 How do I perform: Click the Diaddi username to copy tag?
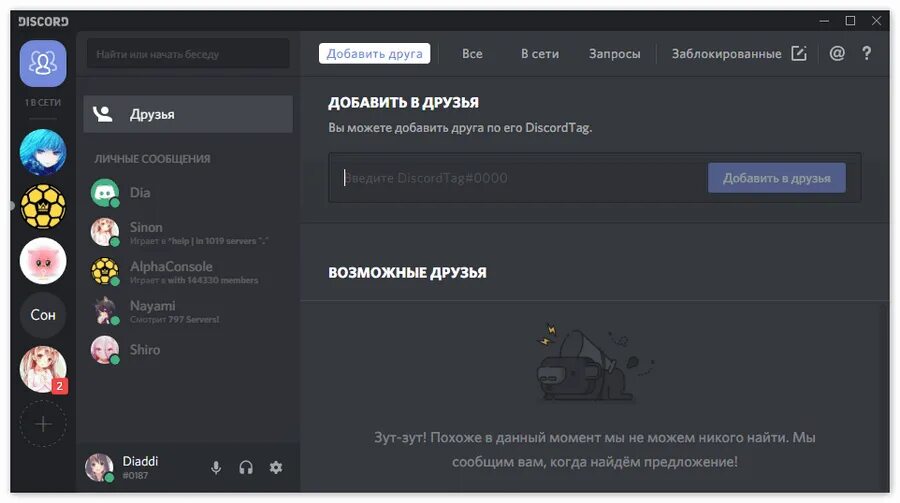tap(140, 461)
